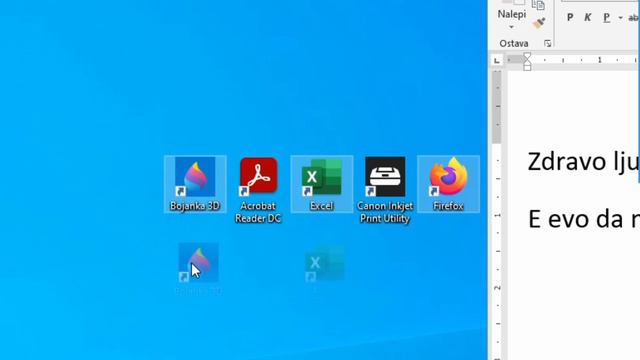Toggle italic (K) formatting in Word

587,18
